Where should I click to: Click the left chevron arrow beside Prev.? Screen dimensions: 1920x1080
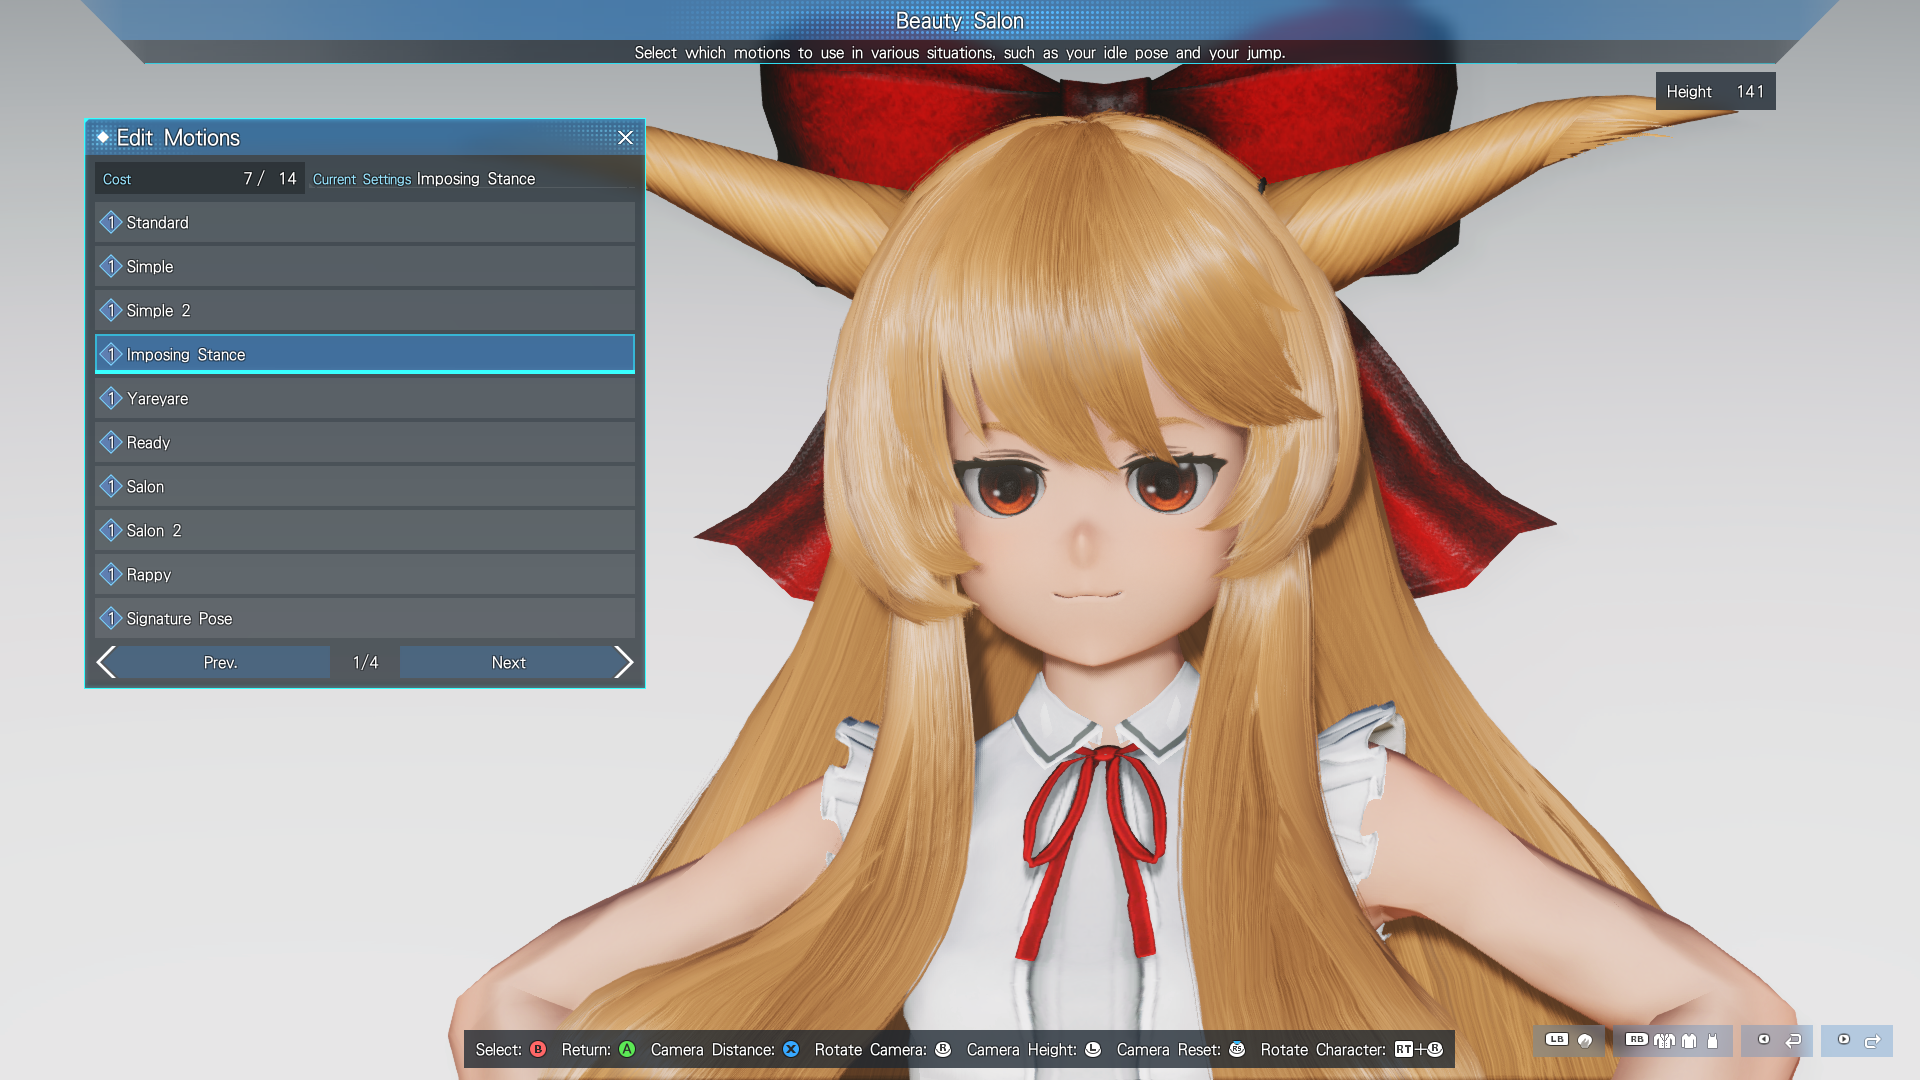pos(106,662)
